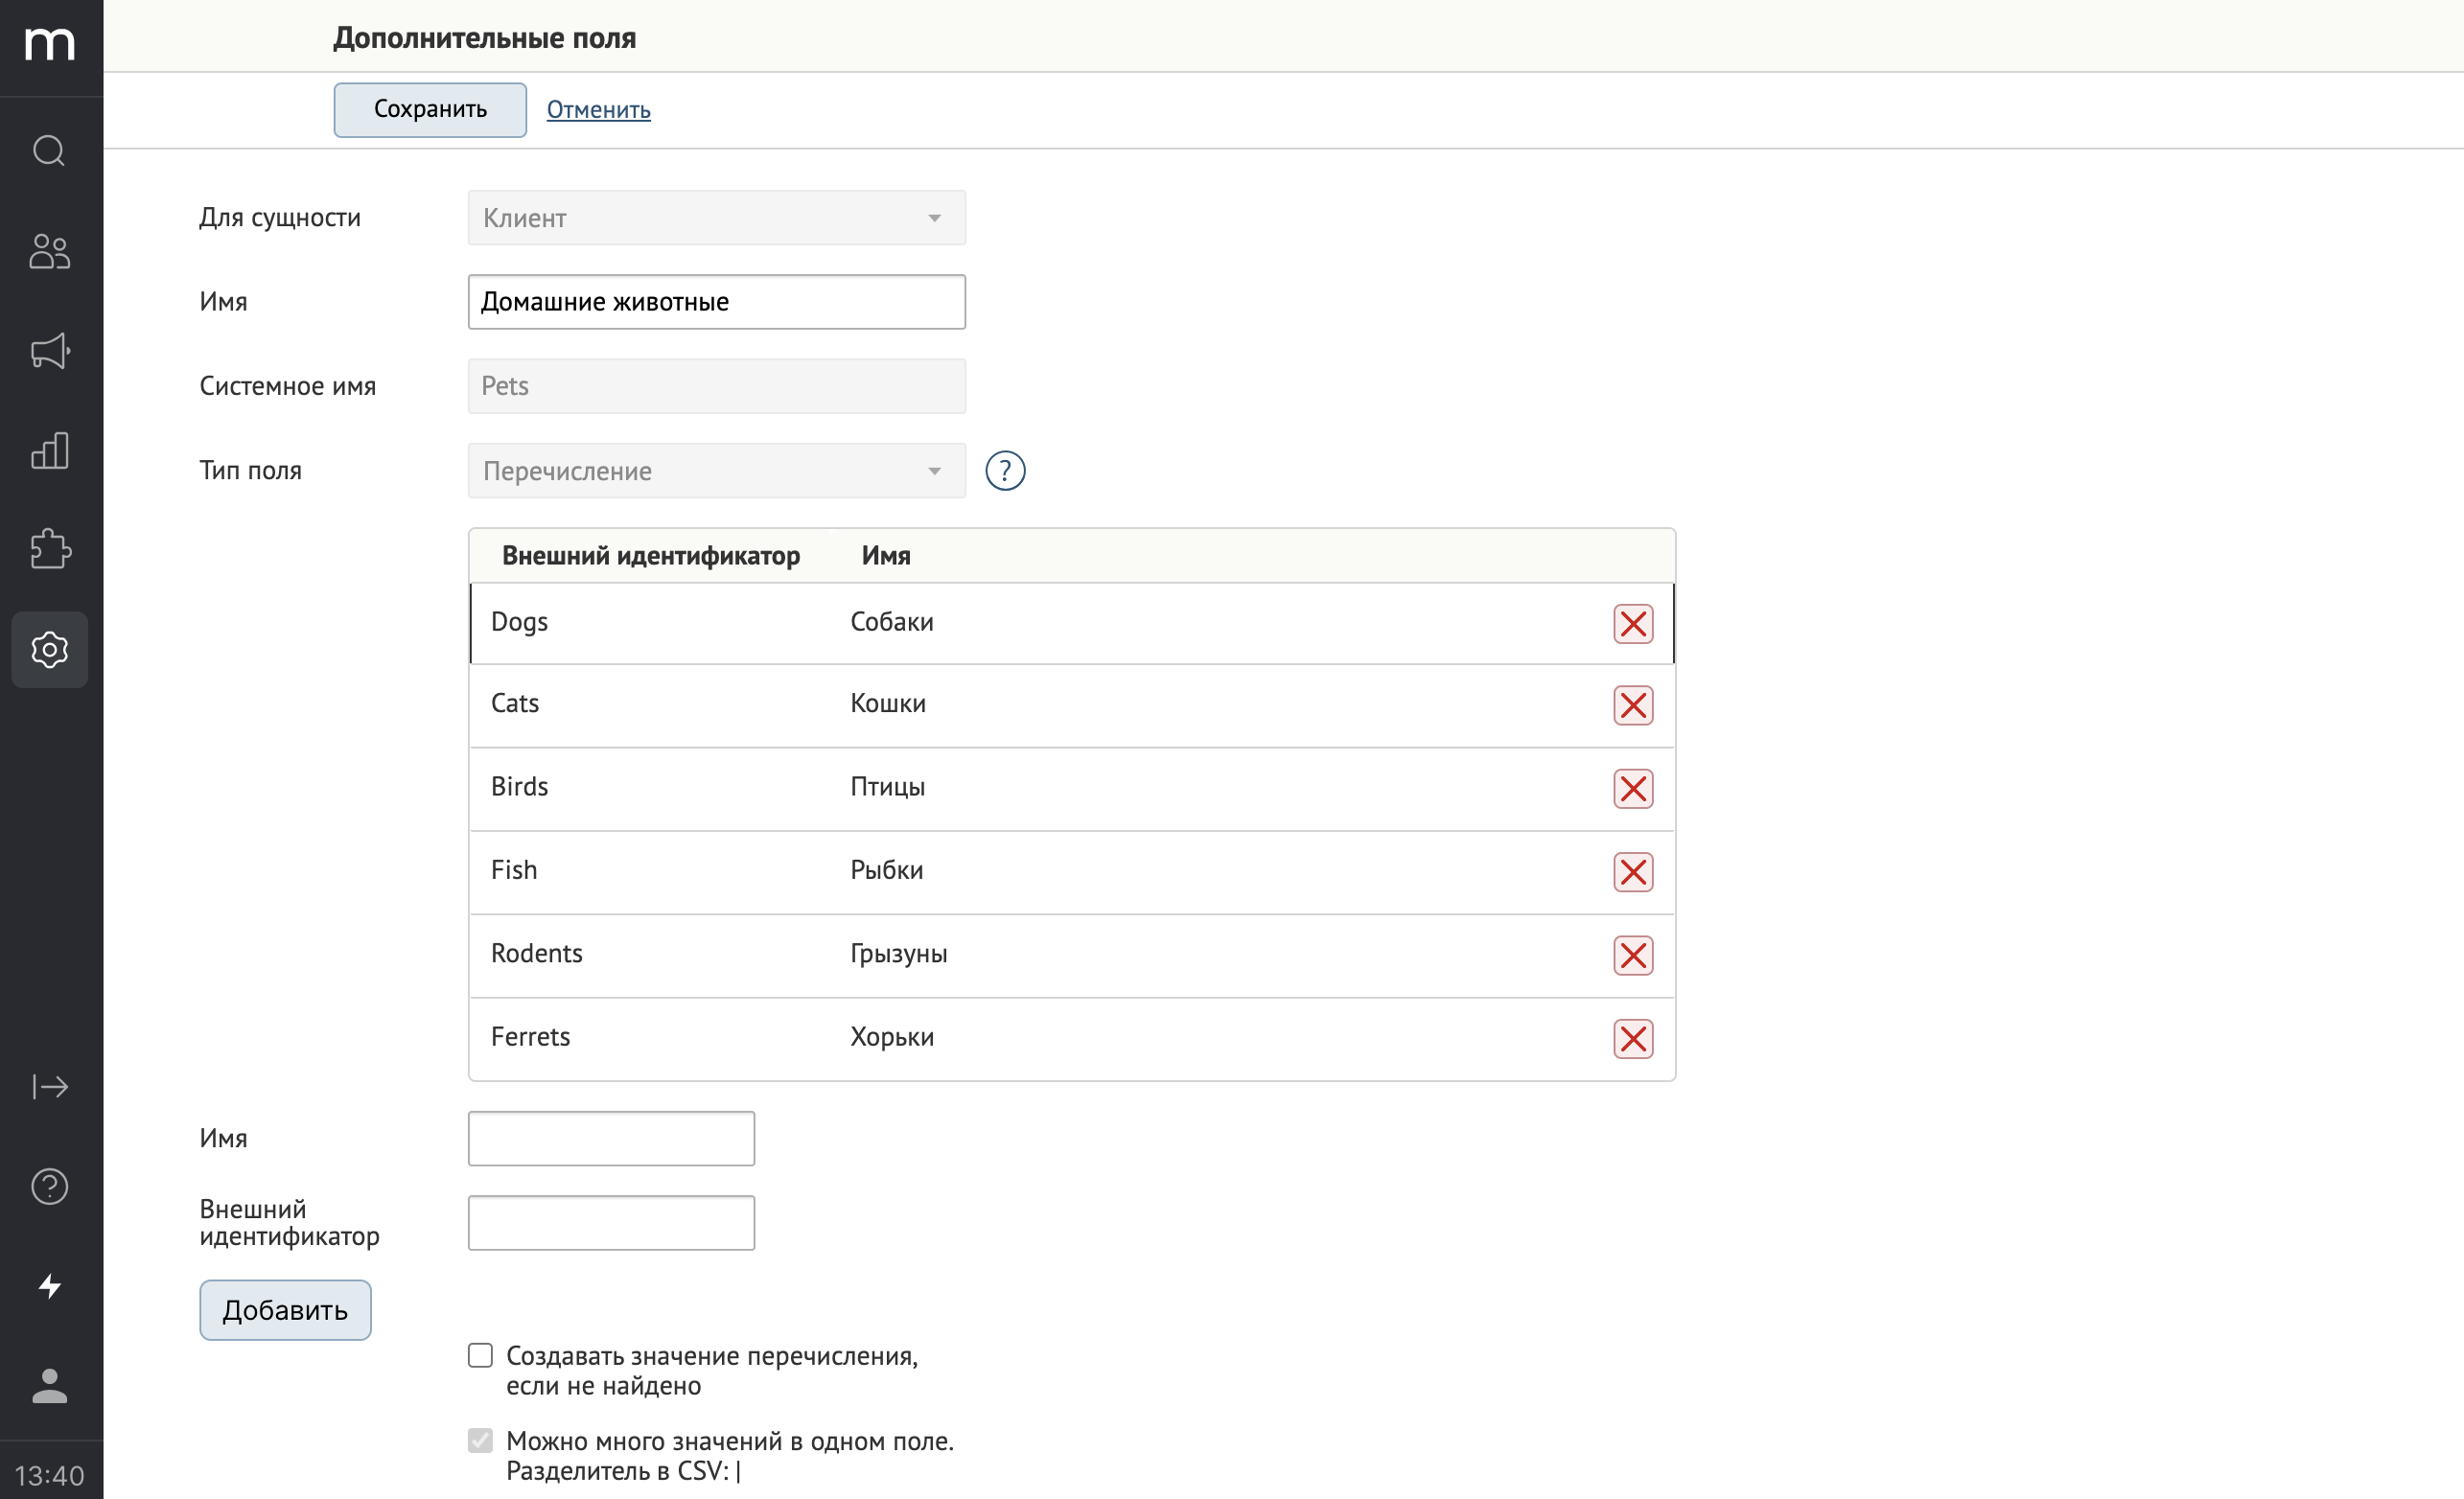Screen dimensions: 2464x1499
Task: Open the campaigns megaphone section
Action: click(x=49, y=351)
